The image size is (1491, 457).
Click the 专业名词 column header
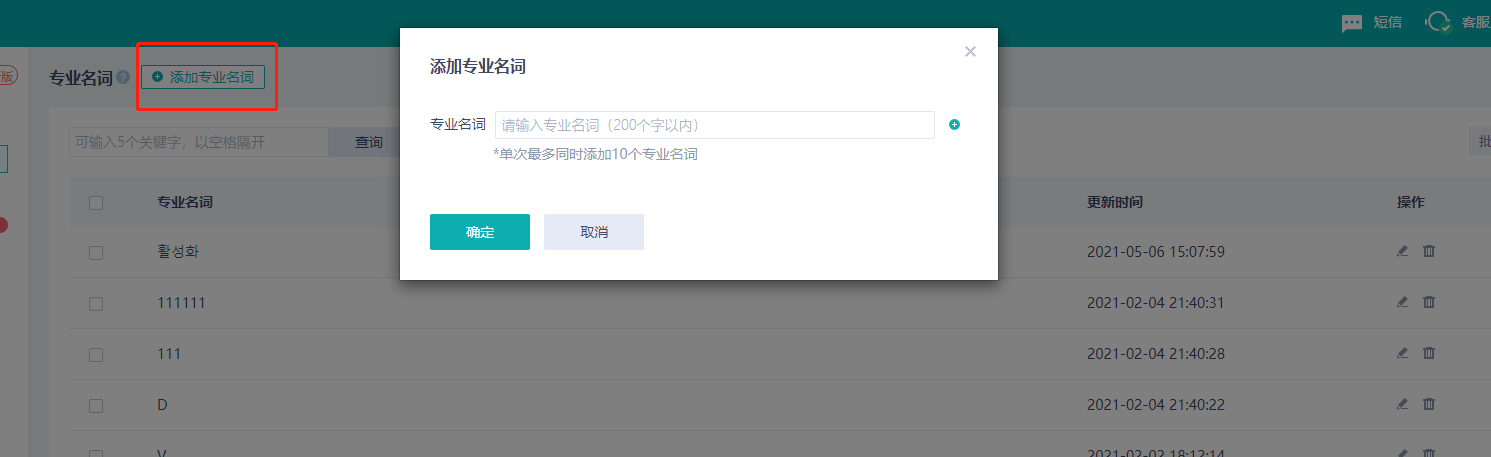click(185, 202)
